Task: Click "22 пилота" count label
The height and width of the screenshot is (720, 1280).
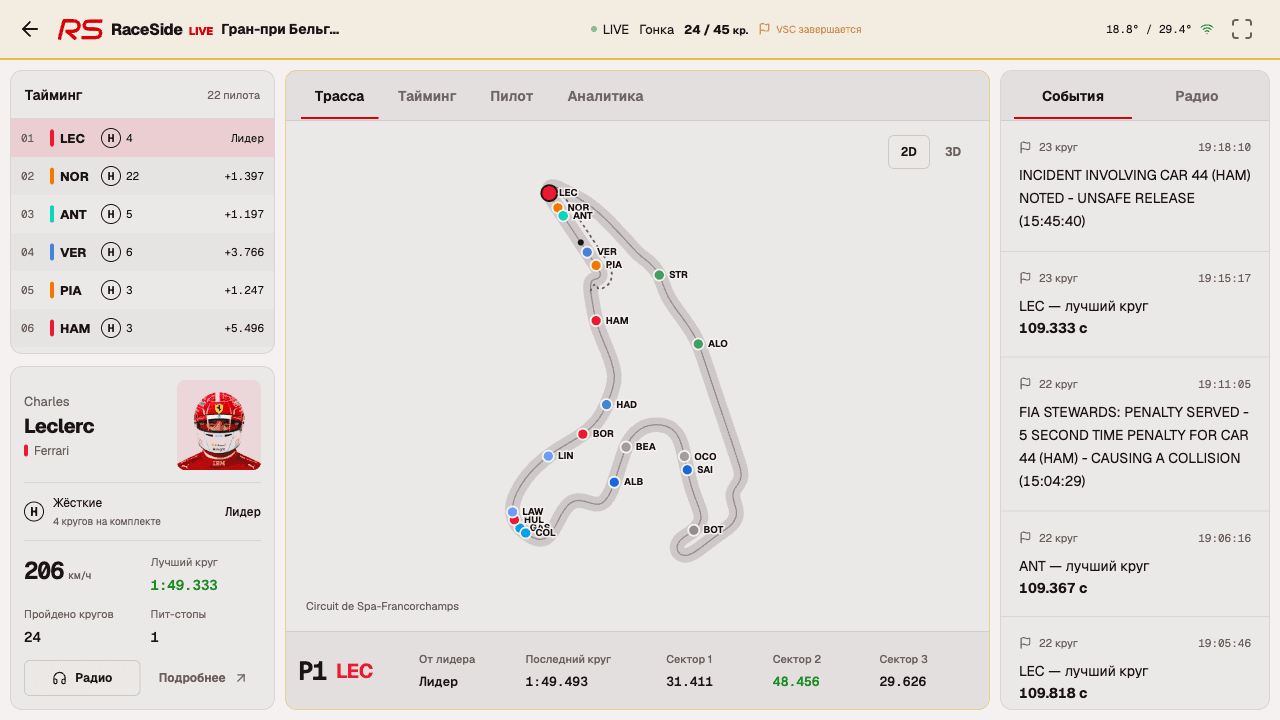Action: pyautogui.click(x=234, y=95)
